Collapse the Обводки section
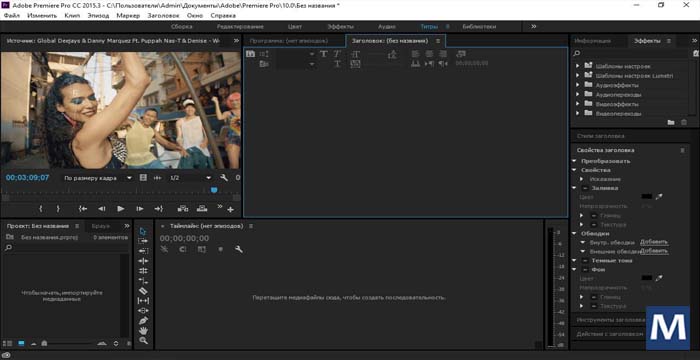Viewport: 700px width, 360px height. (x=575, y=234)
